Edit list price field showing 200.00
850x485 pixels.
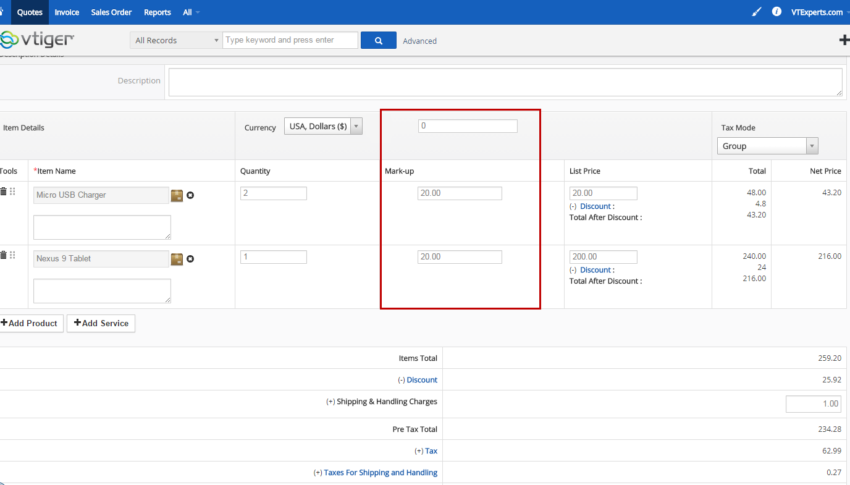coord(603,256)
